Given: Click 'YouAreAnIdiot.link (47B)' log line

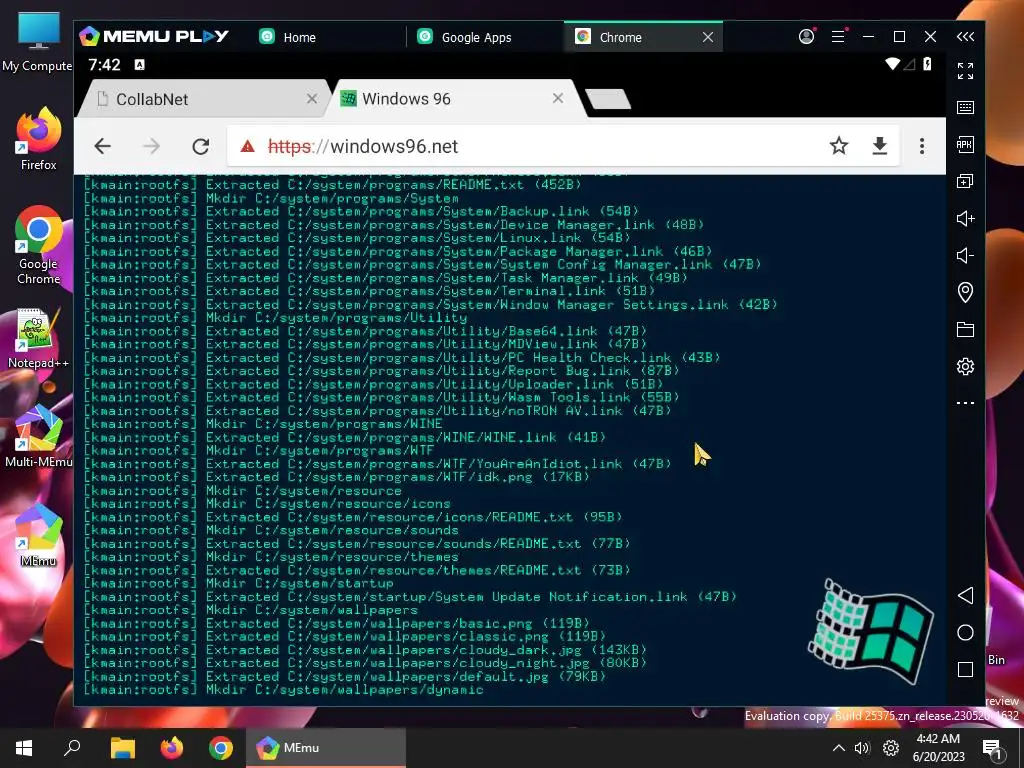Looking at the screenshot, I should pyautogui.click(x=377, y=464).
